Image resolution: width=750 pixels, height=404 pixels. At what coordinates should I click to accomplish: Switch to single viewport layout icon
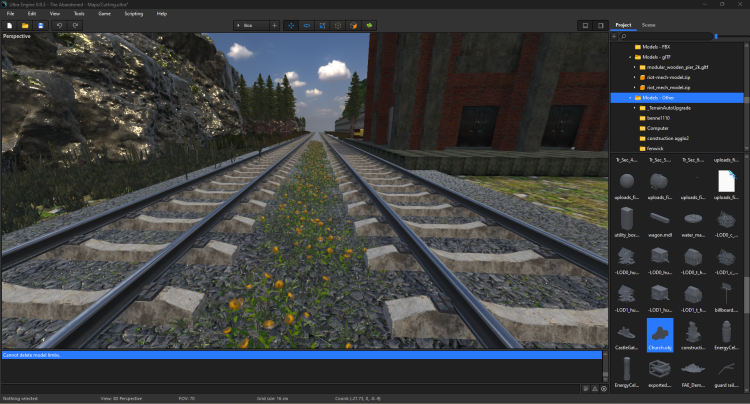coord(585,25)
